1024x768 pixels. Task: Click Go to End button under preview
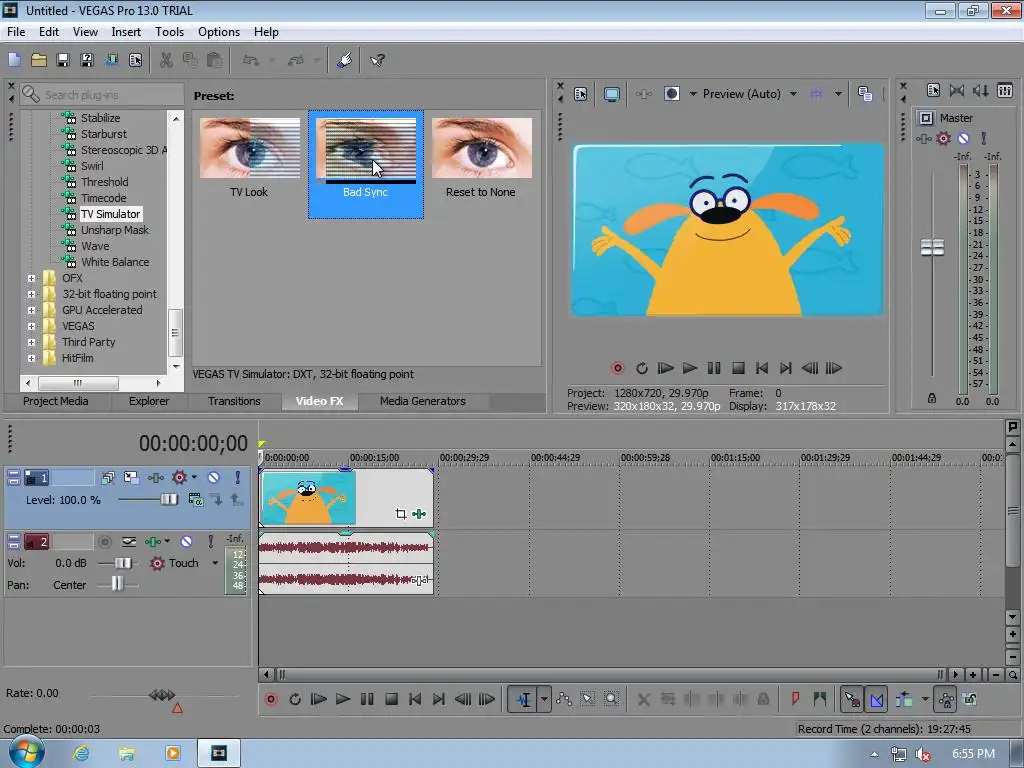point(786,368)
